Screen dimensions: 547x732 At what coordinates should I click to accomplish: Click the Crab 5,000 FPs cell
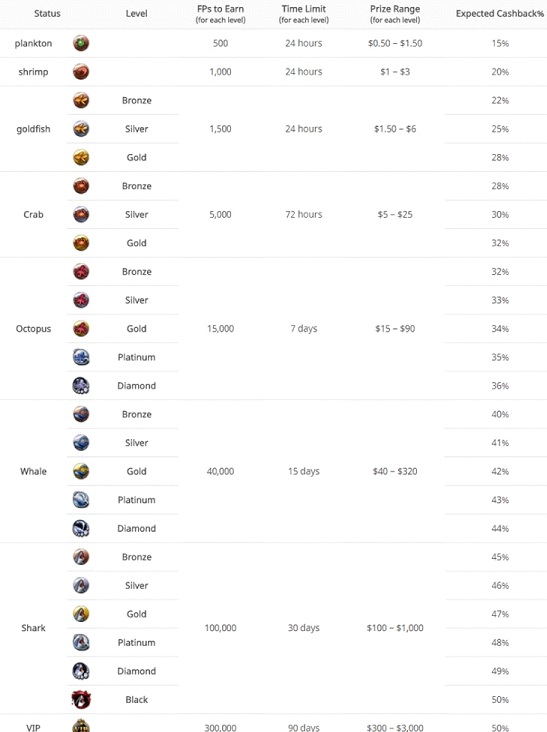220,215
